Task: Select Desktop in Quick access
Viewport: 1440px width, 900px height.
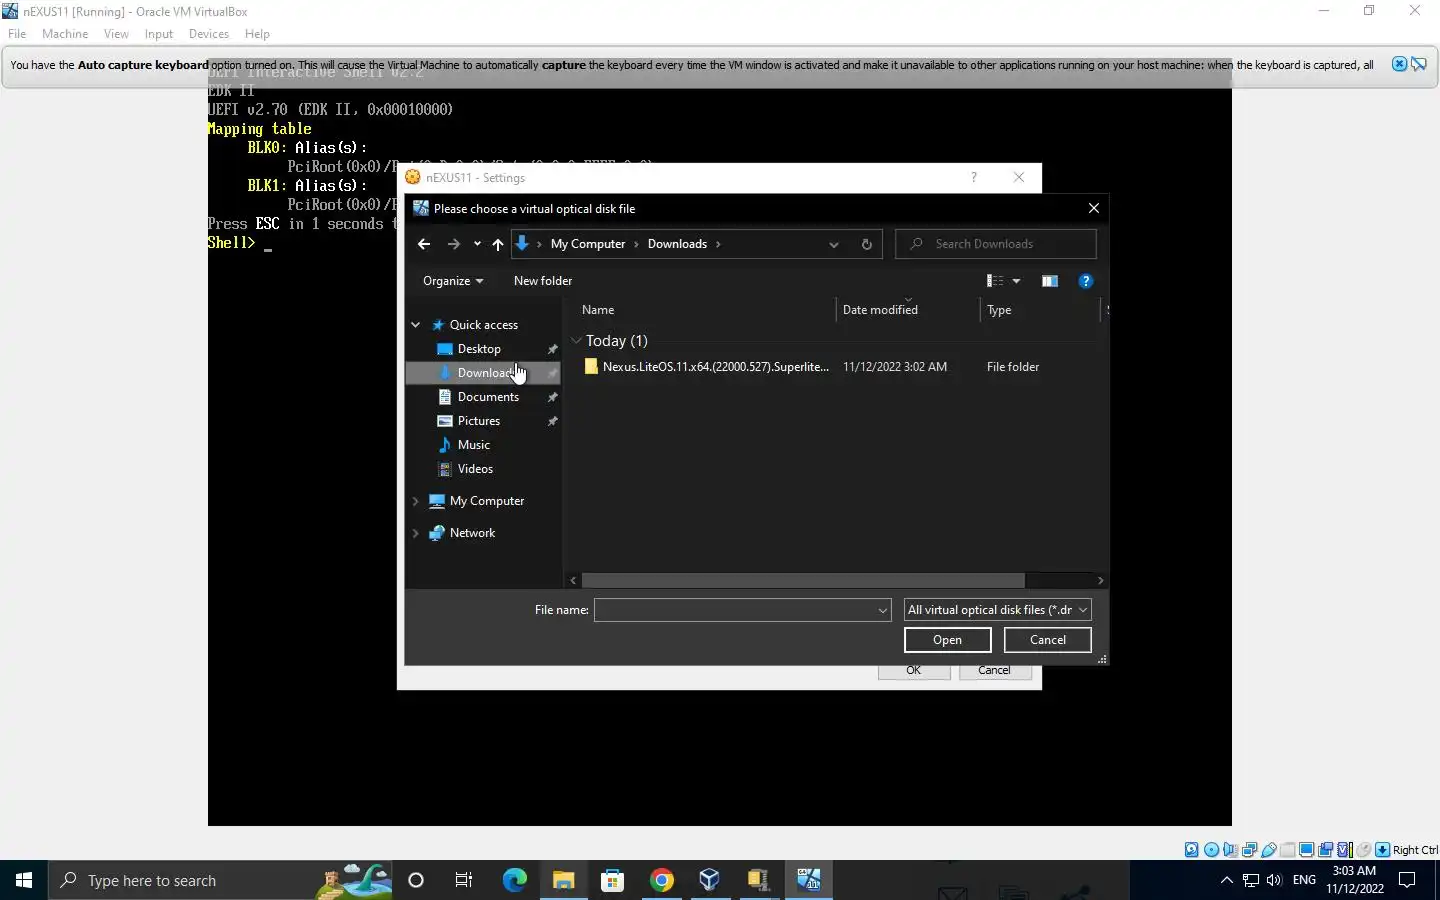Action: click(x=479, y=349)
